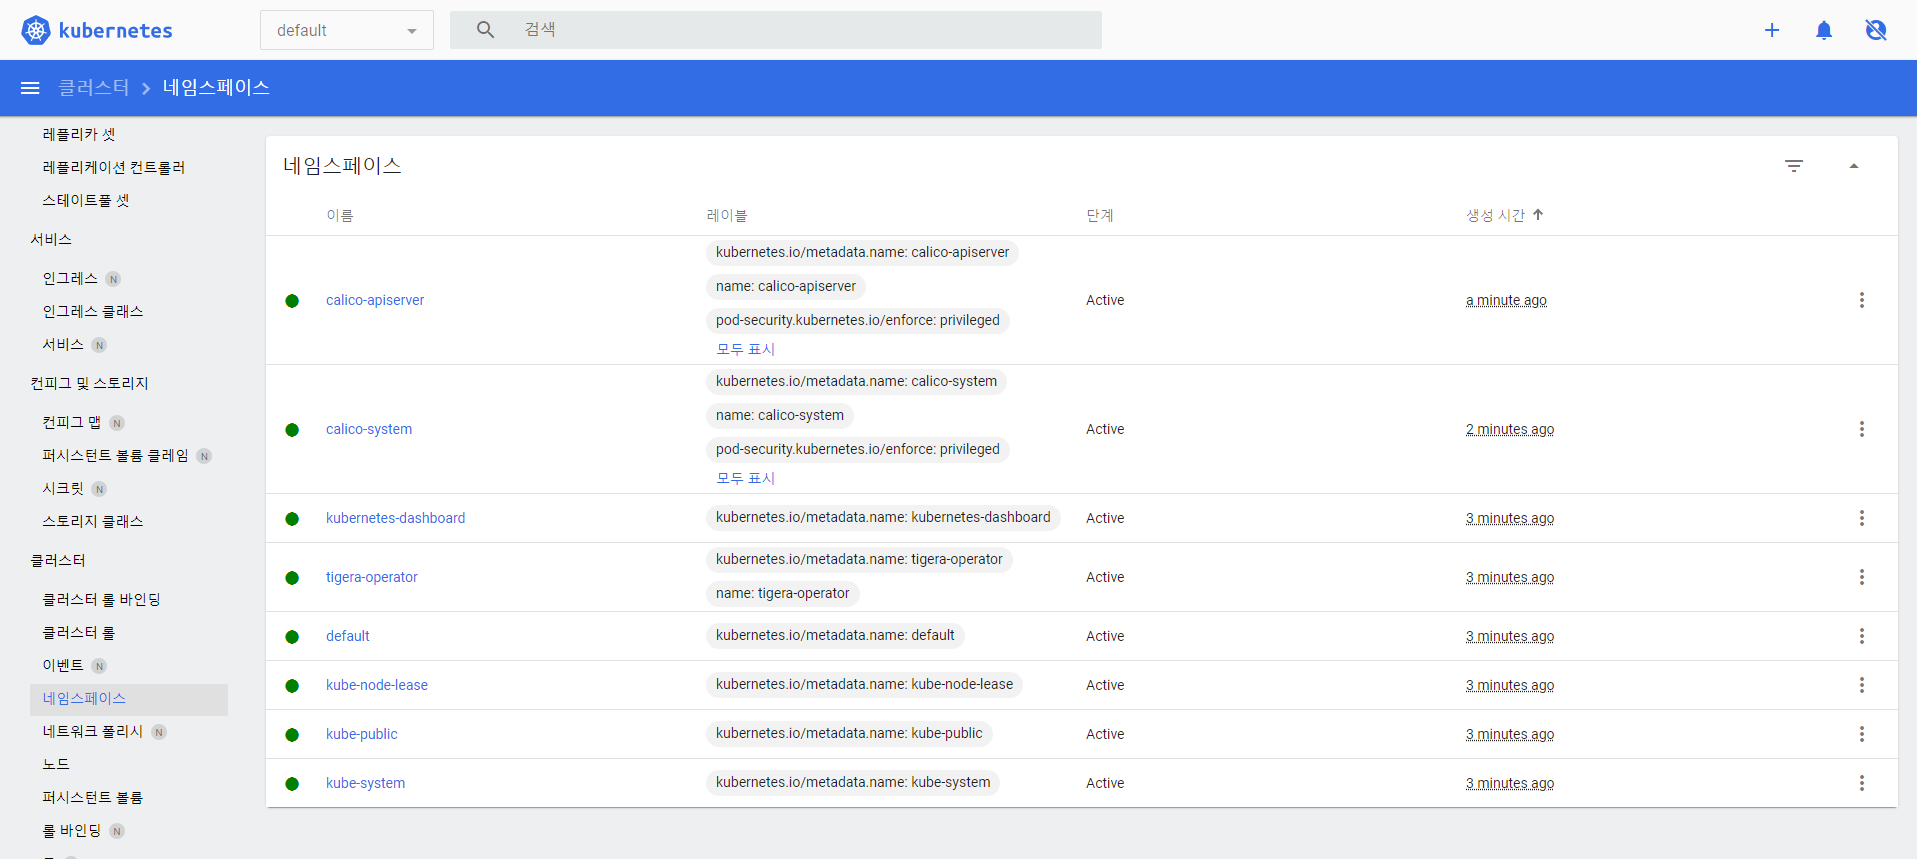This screenshot has width=1917, height=859.
Task: Open the notifications bell
Action: point(1824,30)
